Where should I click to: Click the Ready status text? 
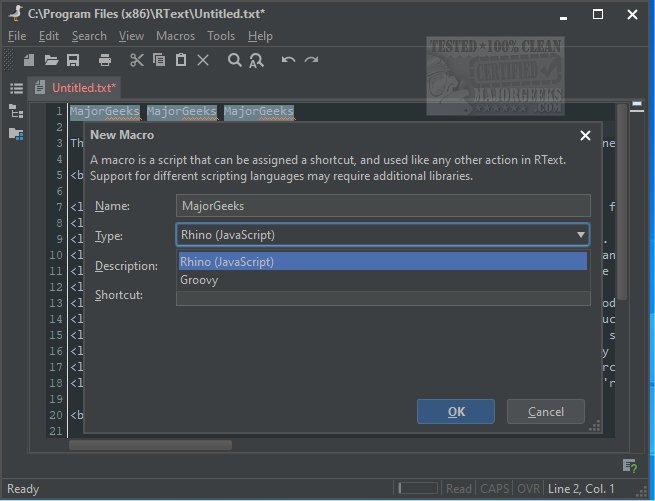[23, 488]
